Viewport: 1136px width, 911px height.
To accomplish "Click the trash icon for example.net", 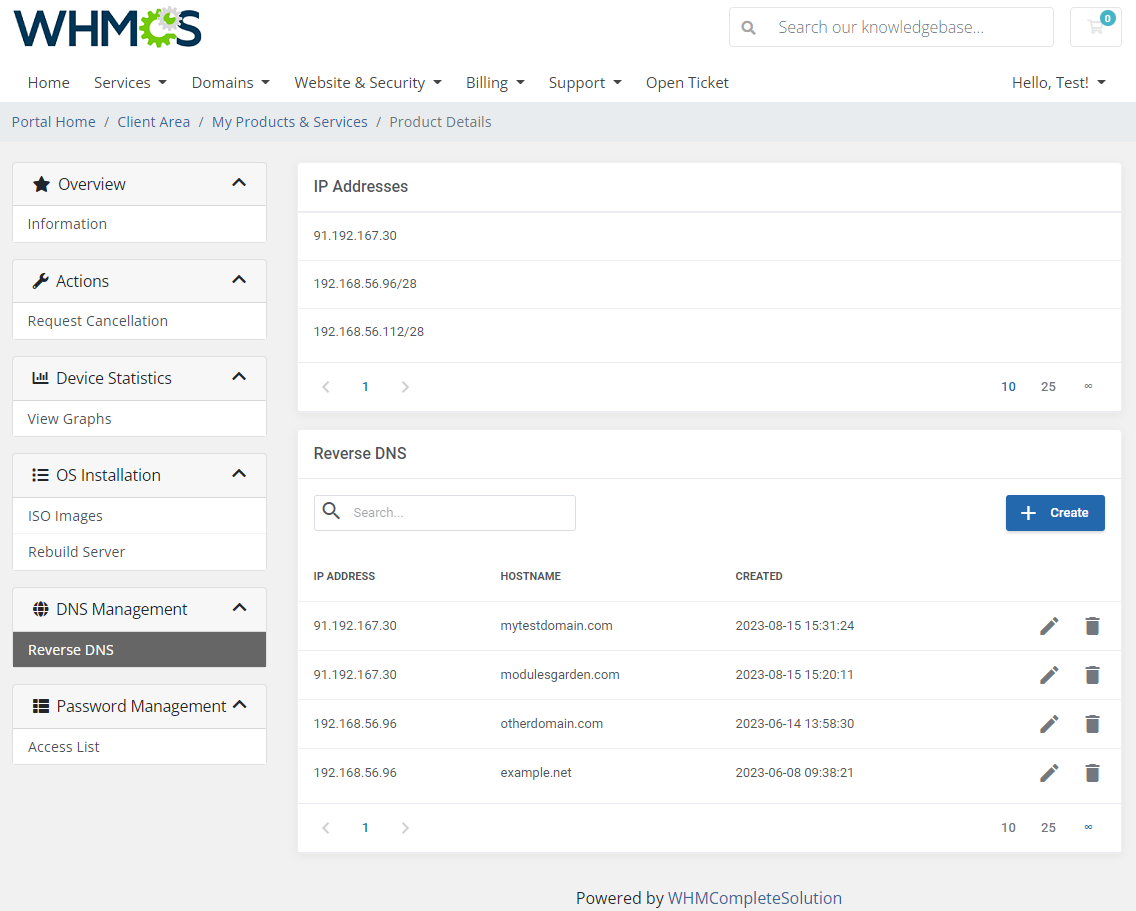I will 1092,773.
